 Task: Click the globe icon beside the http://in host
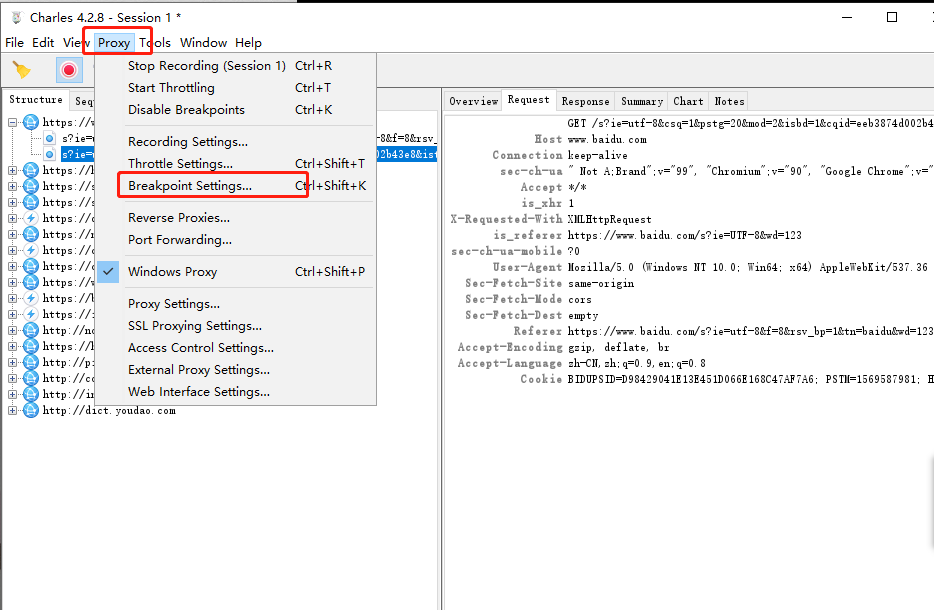(31, 394)
